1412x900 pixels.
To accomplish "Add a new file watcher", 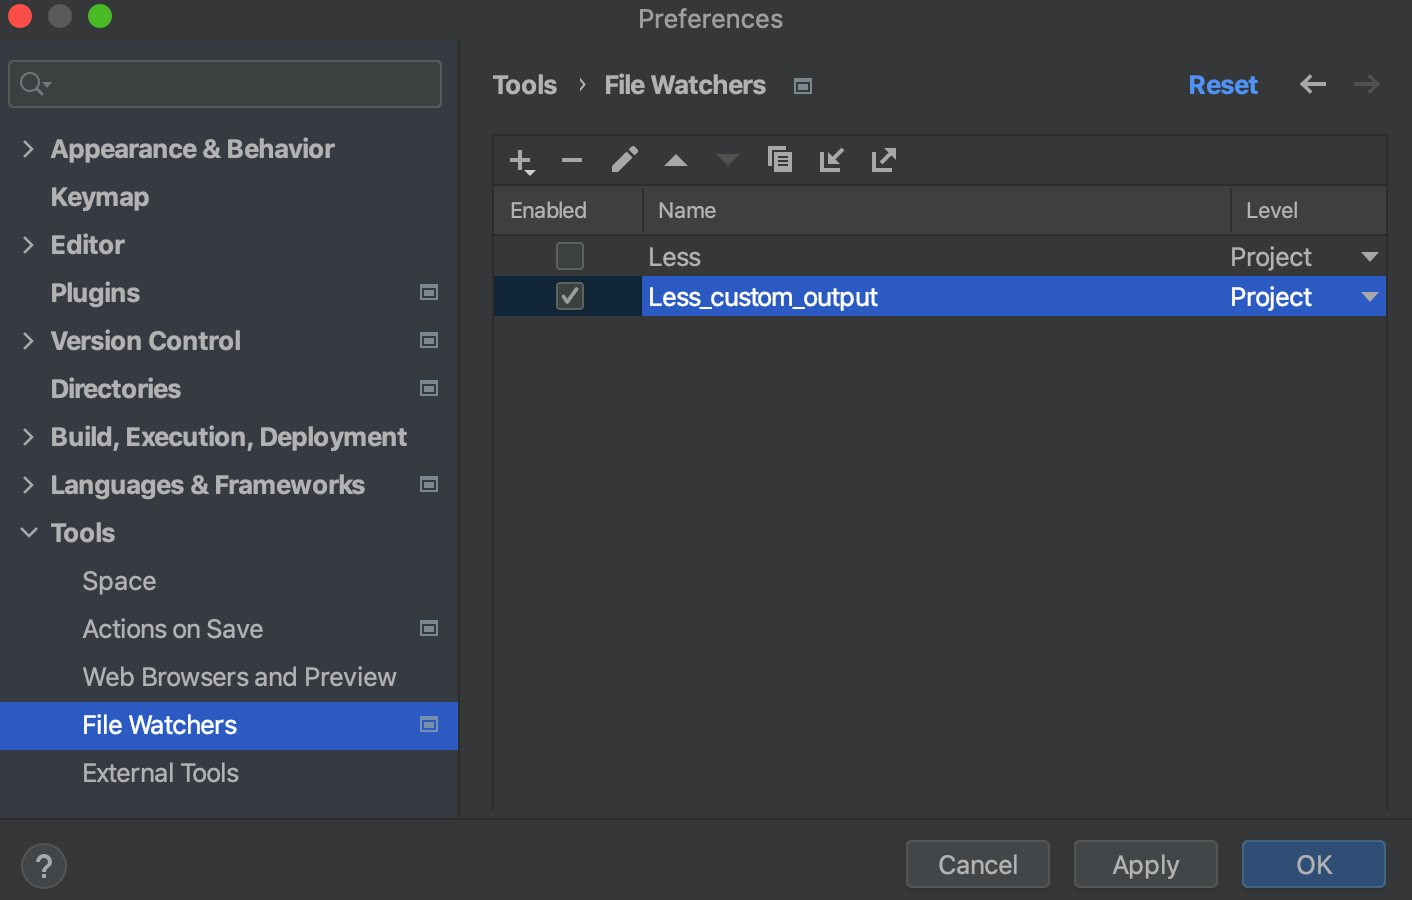I will [x=519, y=160].
